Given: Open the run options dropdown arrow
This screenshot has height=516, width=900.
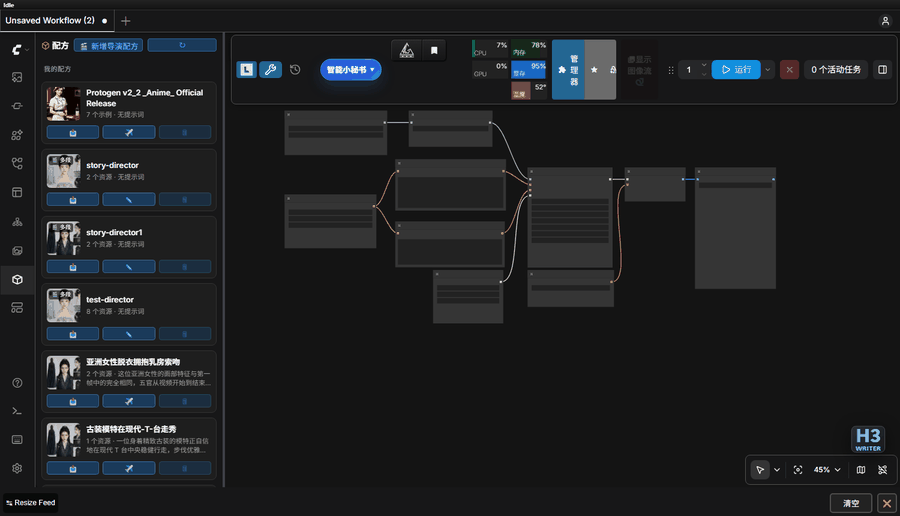Looking at the screenshot, I should tap(768, 69).
